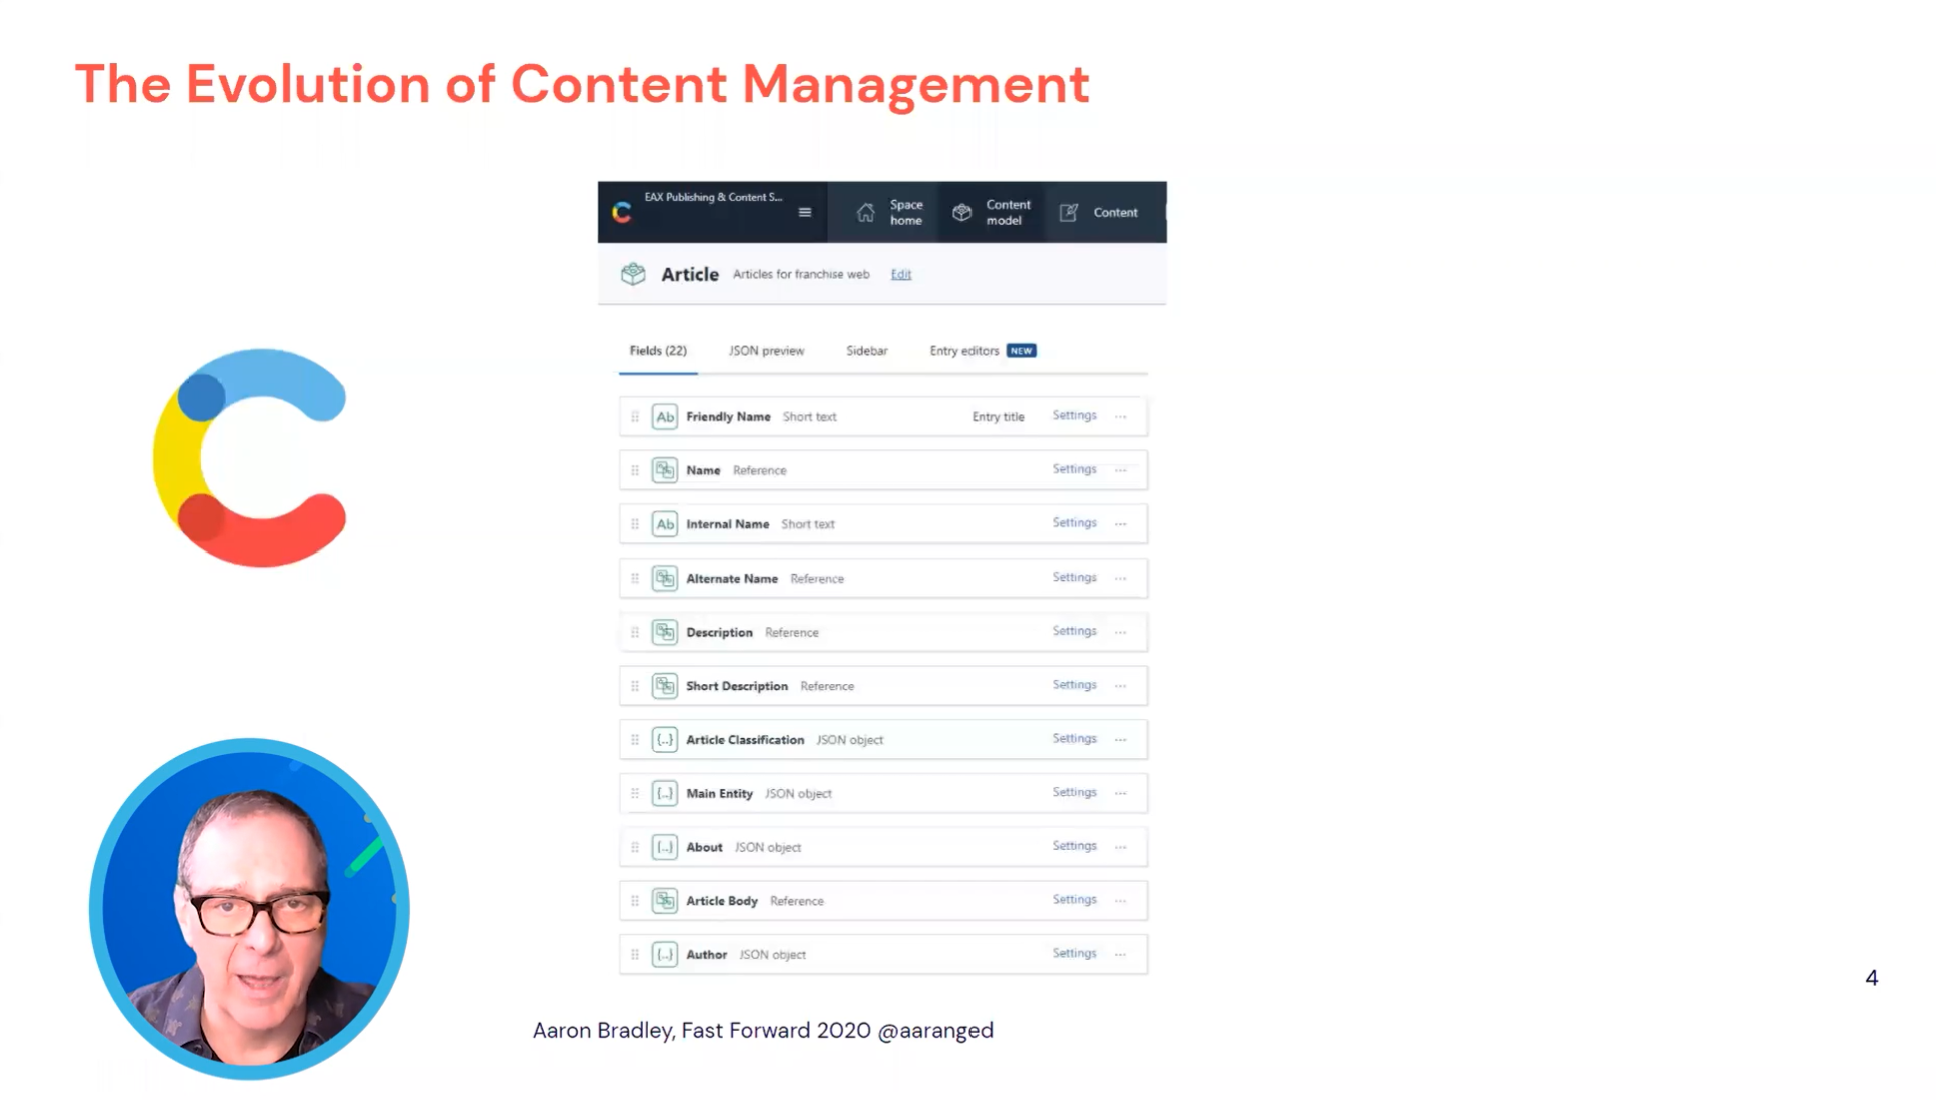Click the JSON braces icon beside Main Entity
Viewport: 1936px width, 1100px height.
[664, 794]
